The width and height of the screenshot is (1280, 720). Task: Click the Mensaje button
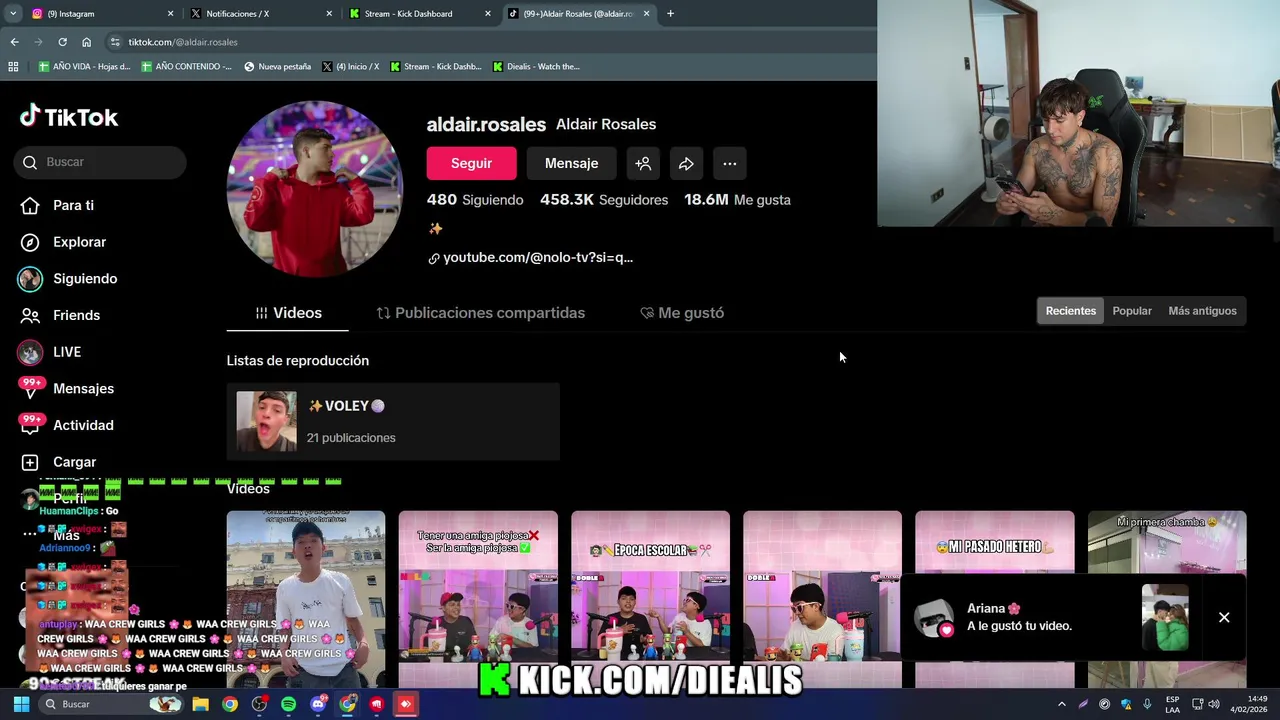[571, 163]
